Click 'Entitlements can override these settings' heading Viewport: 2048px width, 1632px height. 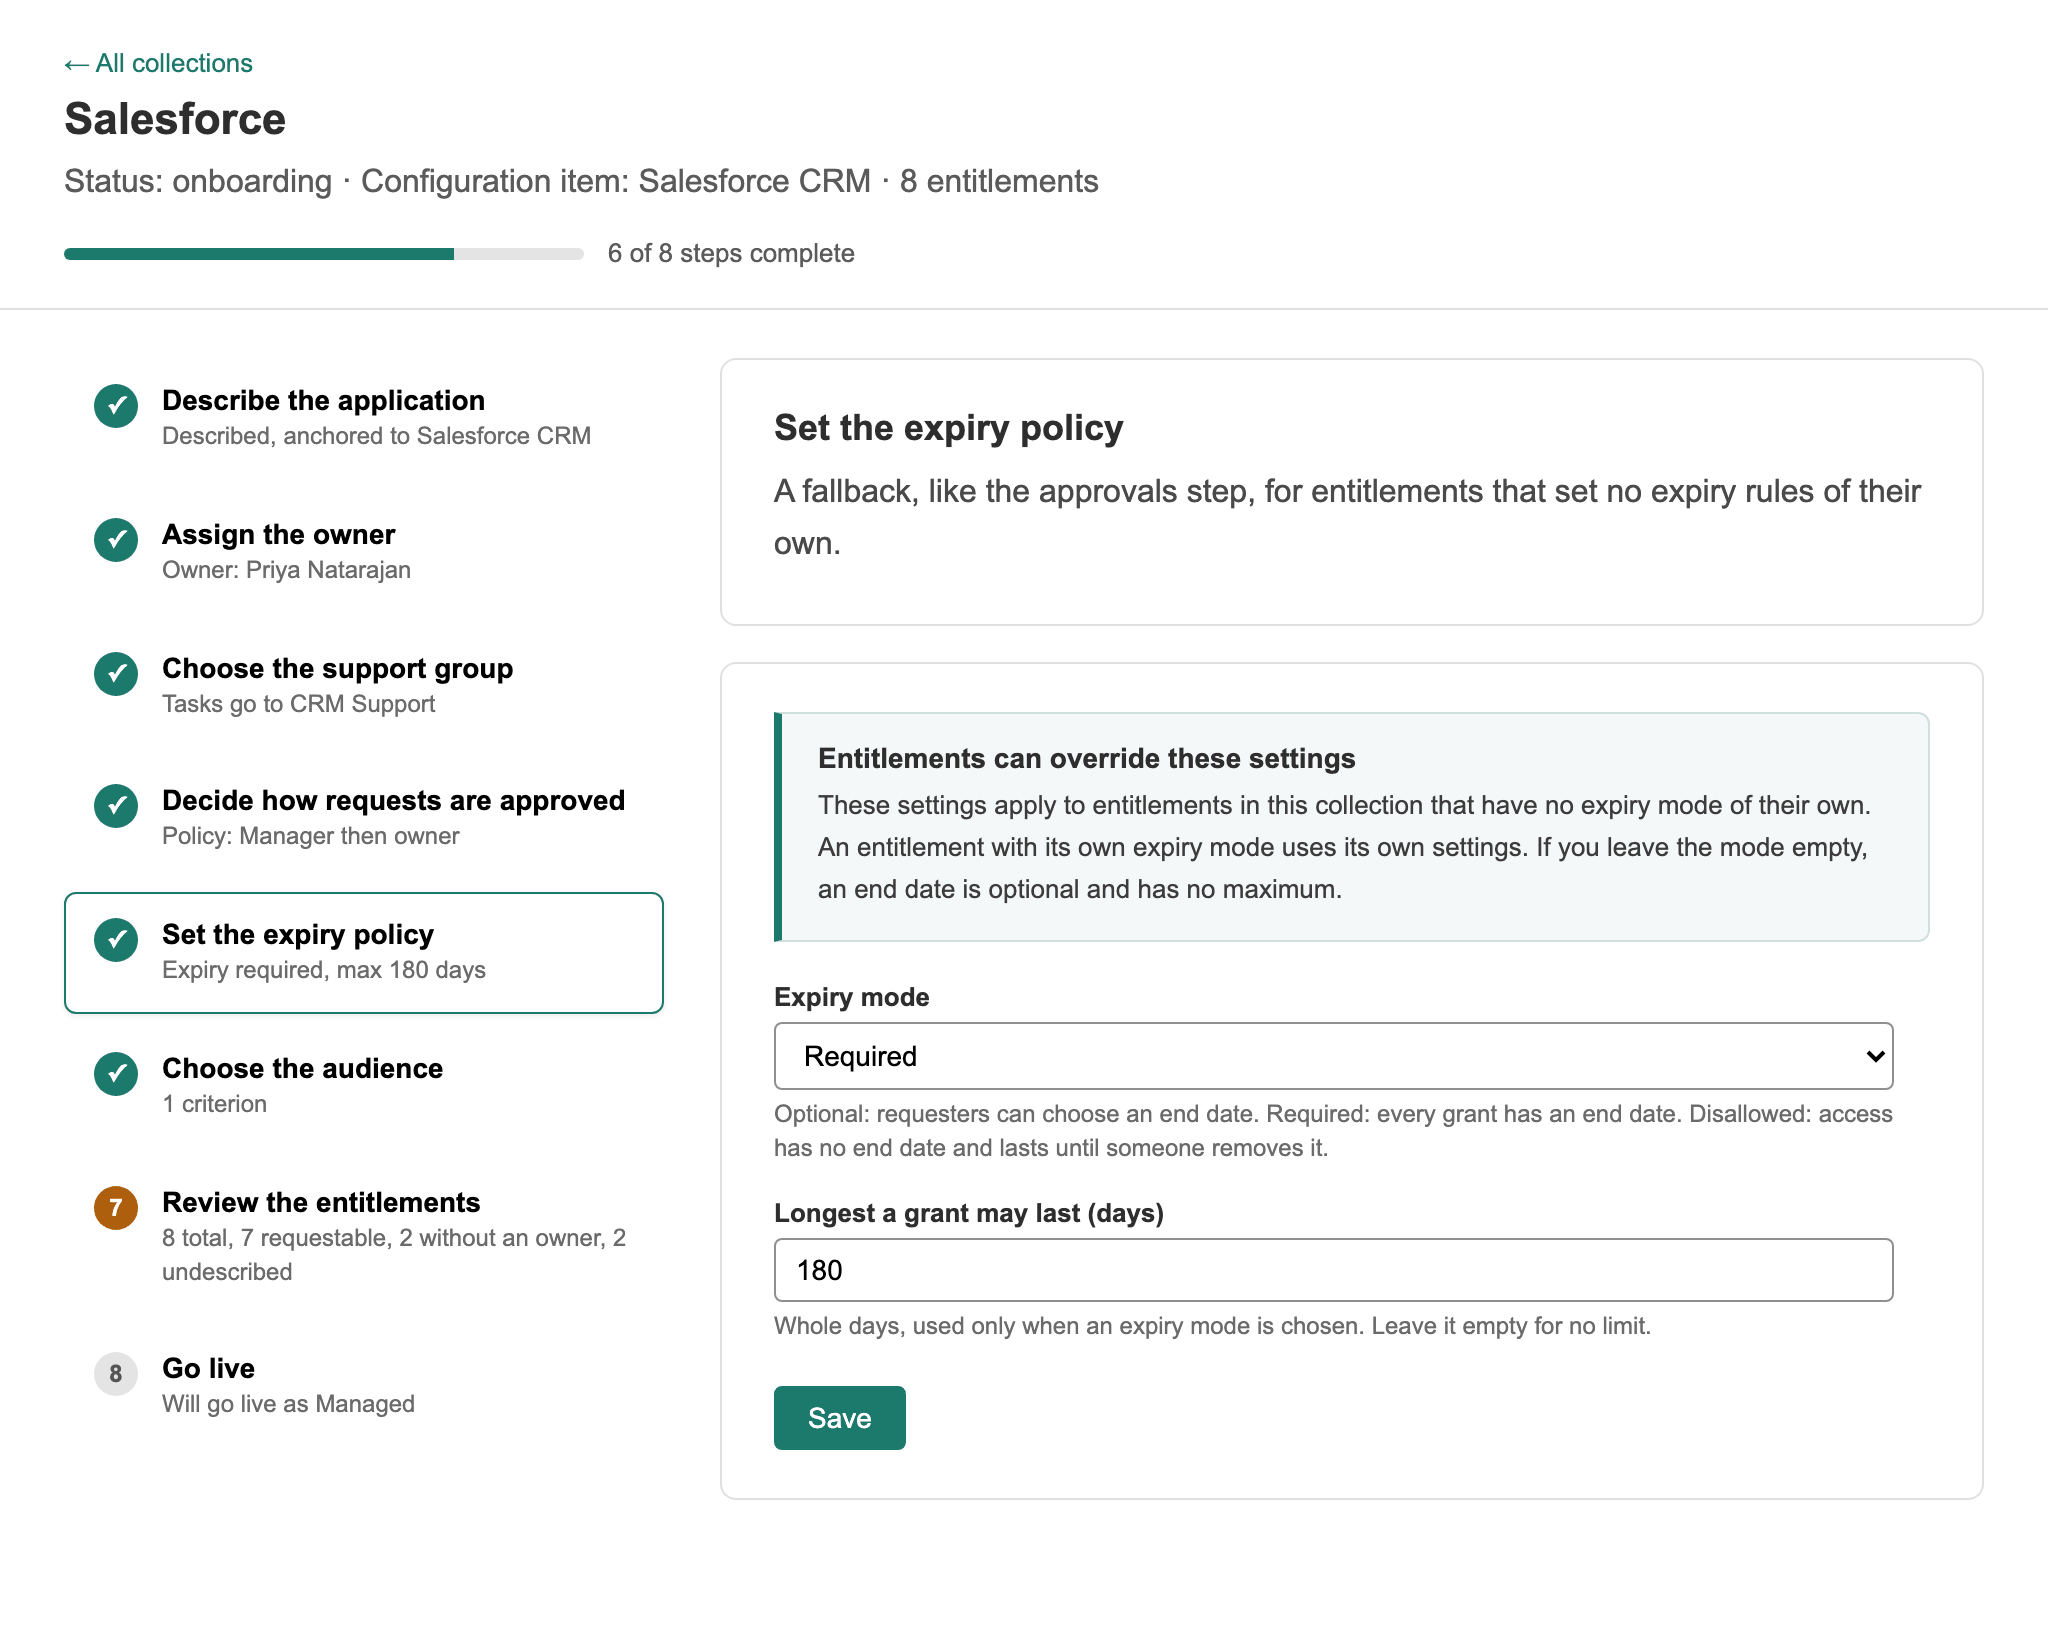[1086, 759]
